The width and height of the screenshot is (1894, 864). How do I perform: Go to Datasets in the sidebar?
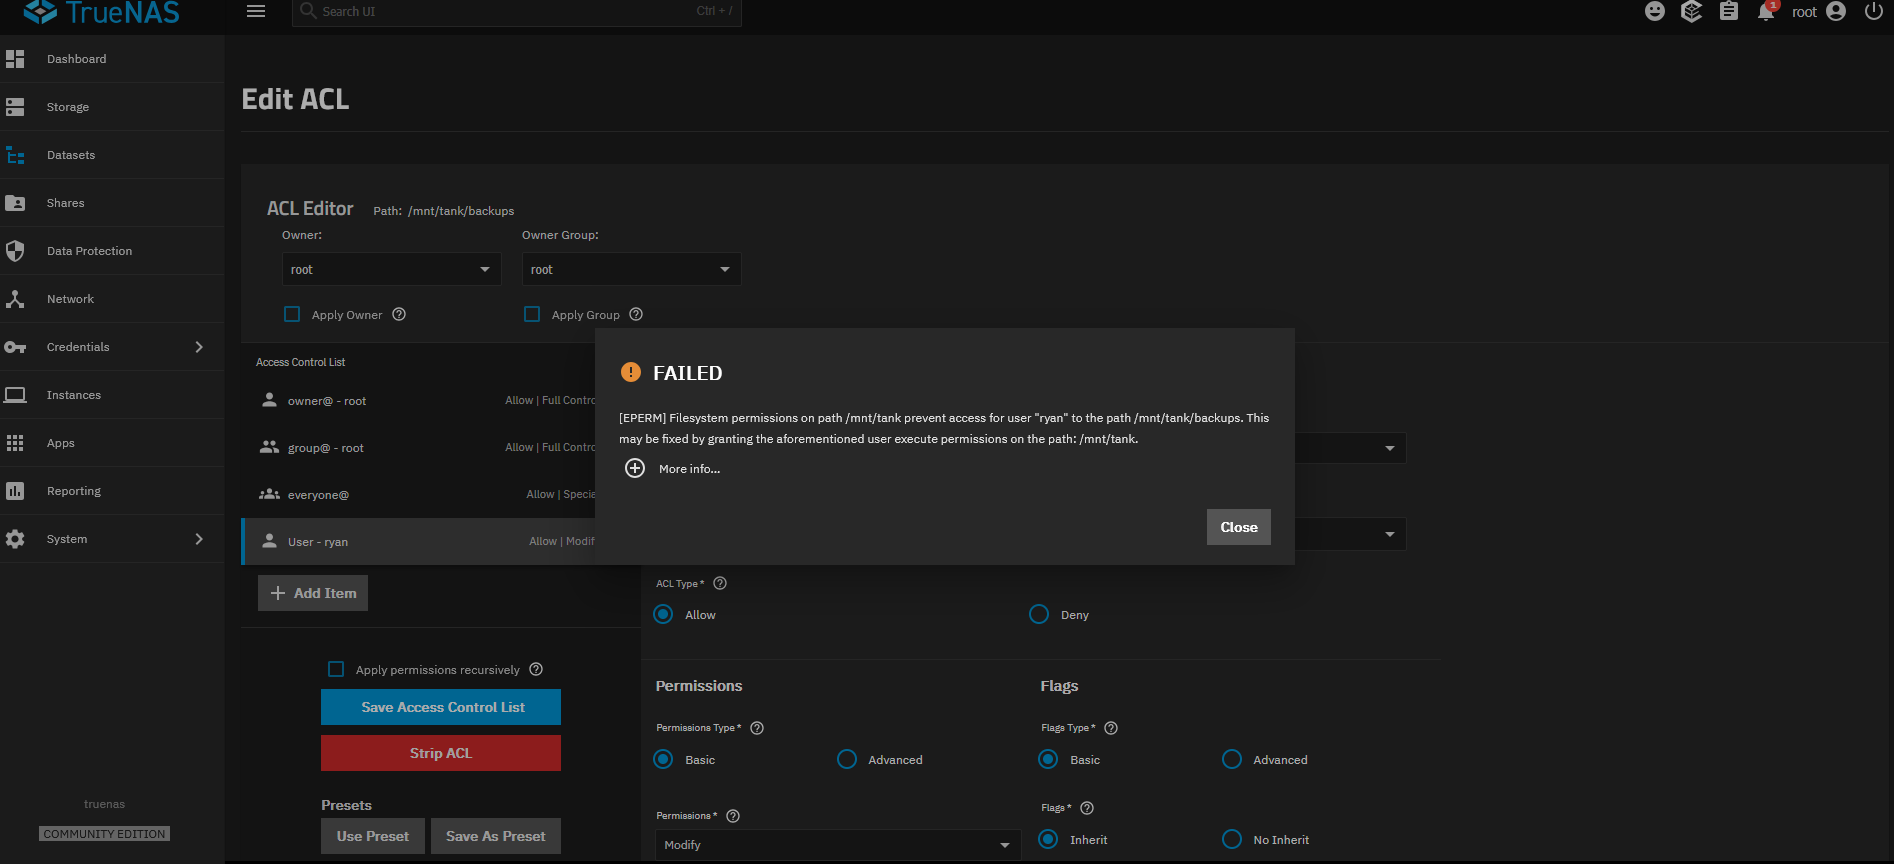(71, 155)
